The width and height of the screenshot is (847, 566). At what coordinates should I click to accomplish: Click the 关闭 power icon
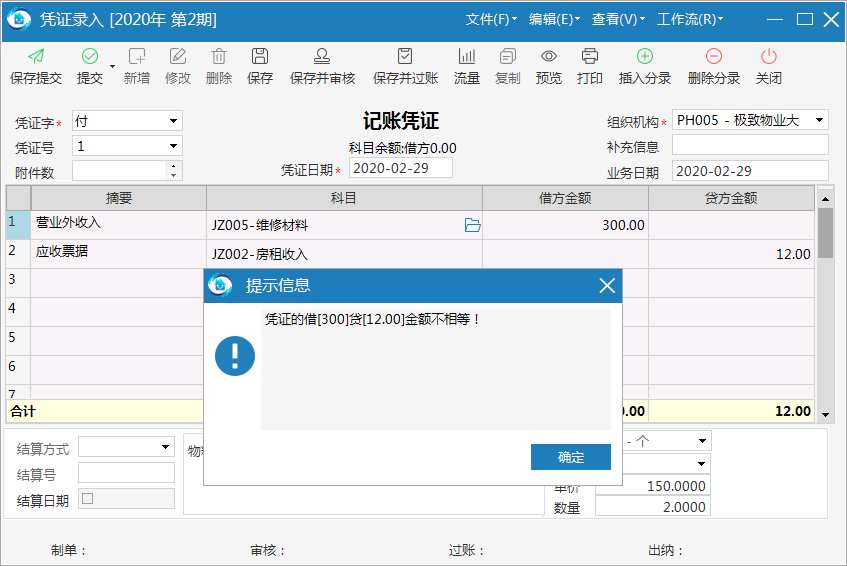coord(769,56)
